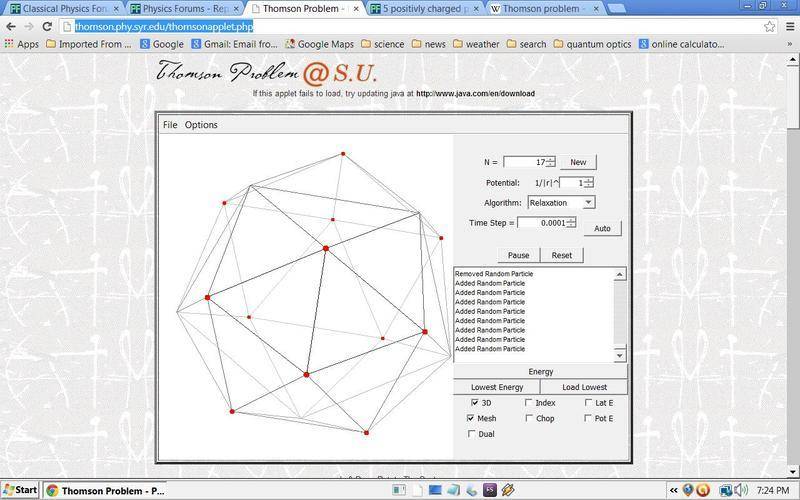
Task: Open the weather bookmarks folder
Action: pyautogui.click(x=475, y=44)
